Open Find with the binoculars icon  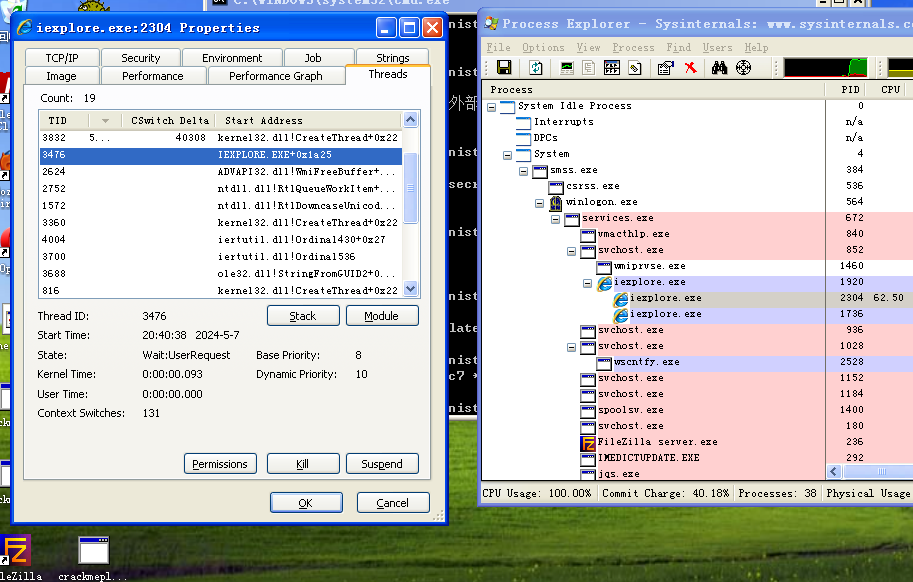click(719, 68)
